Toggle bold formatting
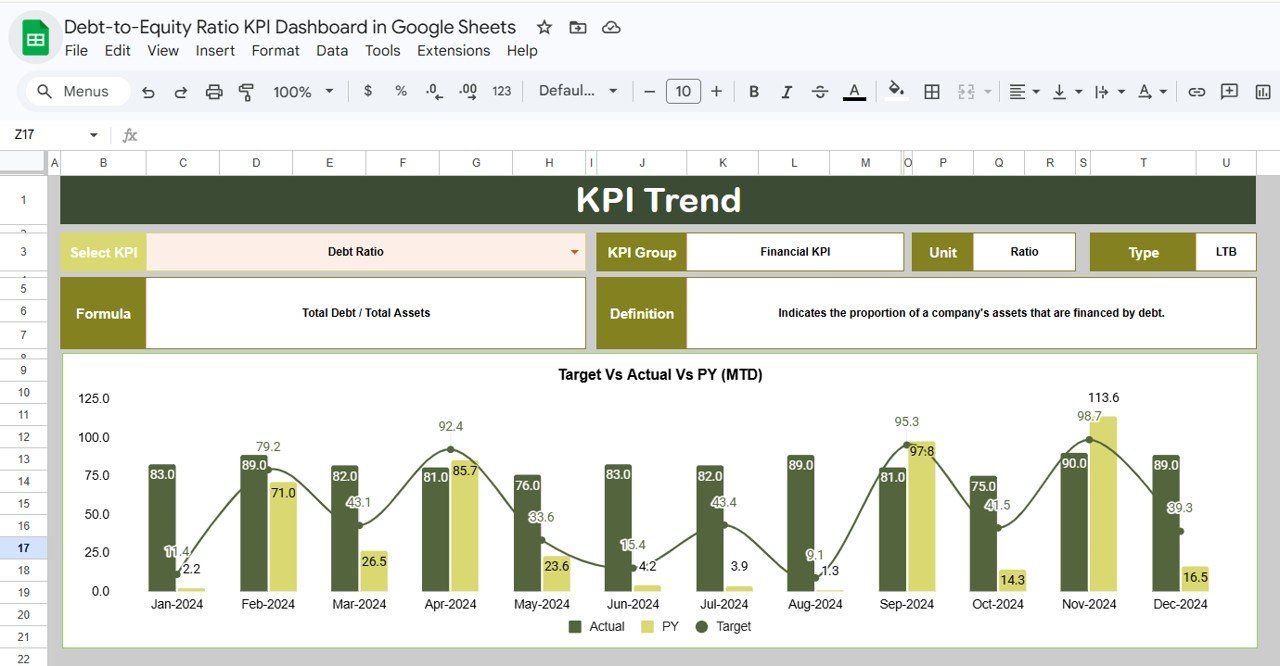The image size is (1280, 666). point(753,91)
